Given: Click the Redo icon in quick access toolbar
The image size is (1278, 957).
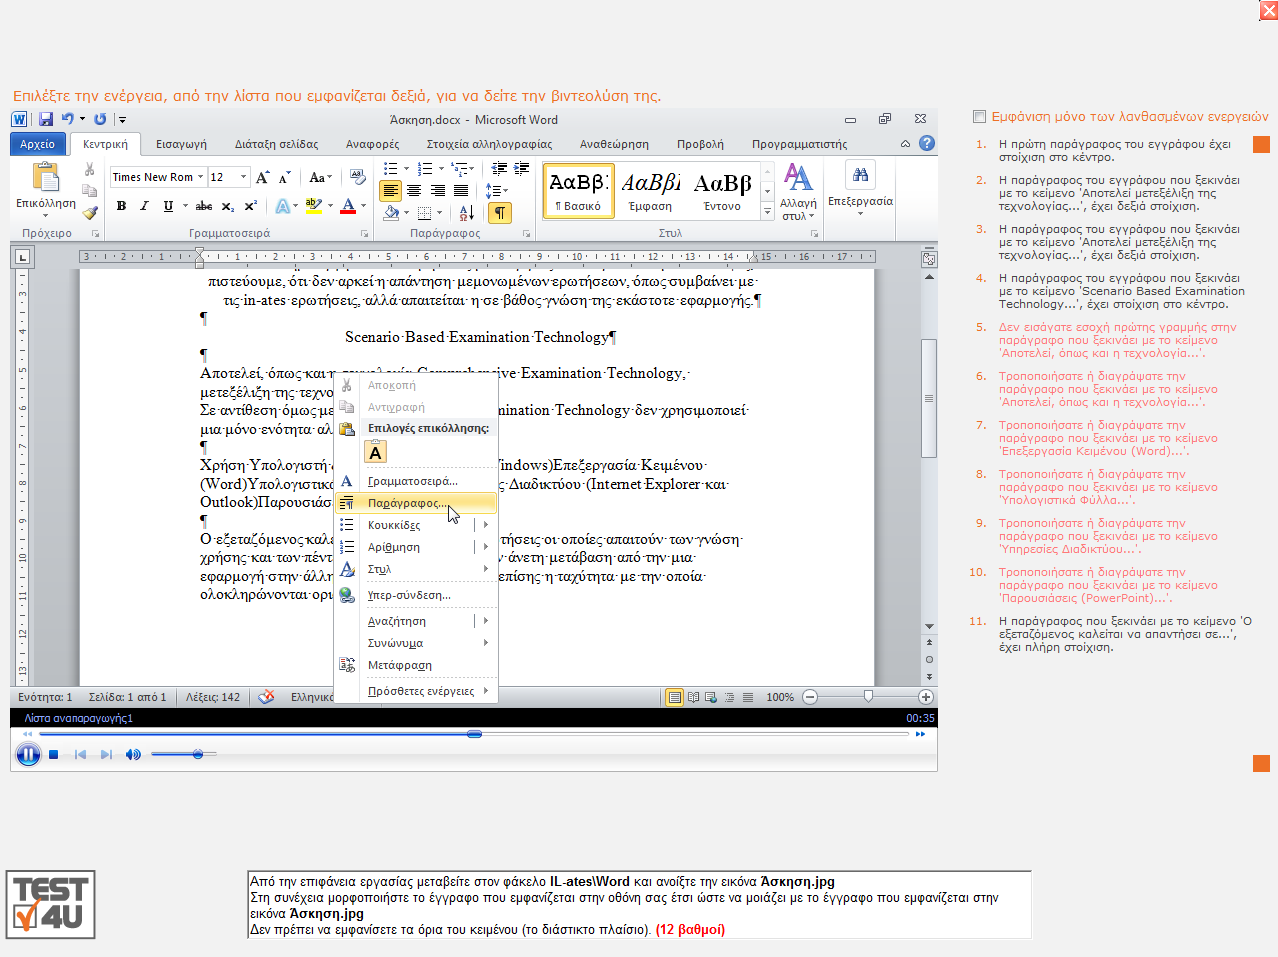Looking at the screenshot, I should click(x=100, y=119).
